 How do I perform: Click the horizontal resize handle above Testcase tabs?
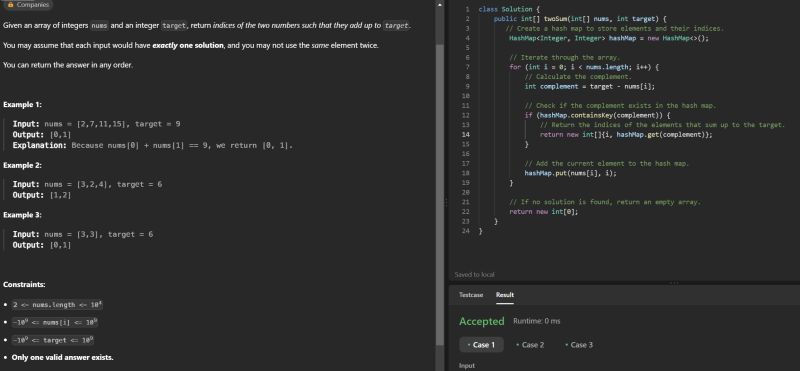pyautogui.click(x=674, y=283)
